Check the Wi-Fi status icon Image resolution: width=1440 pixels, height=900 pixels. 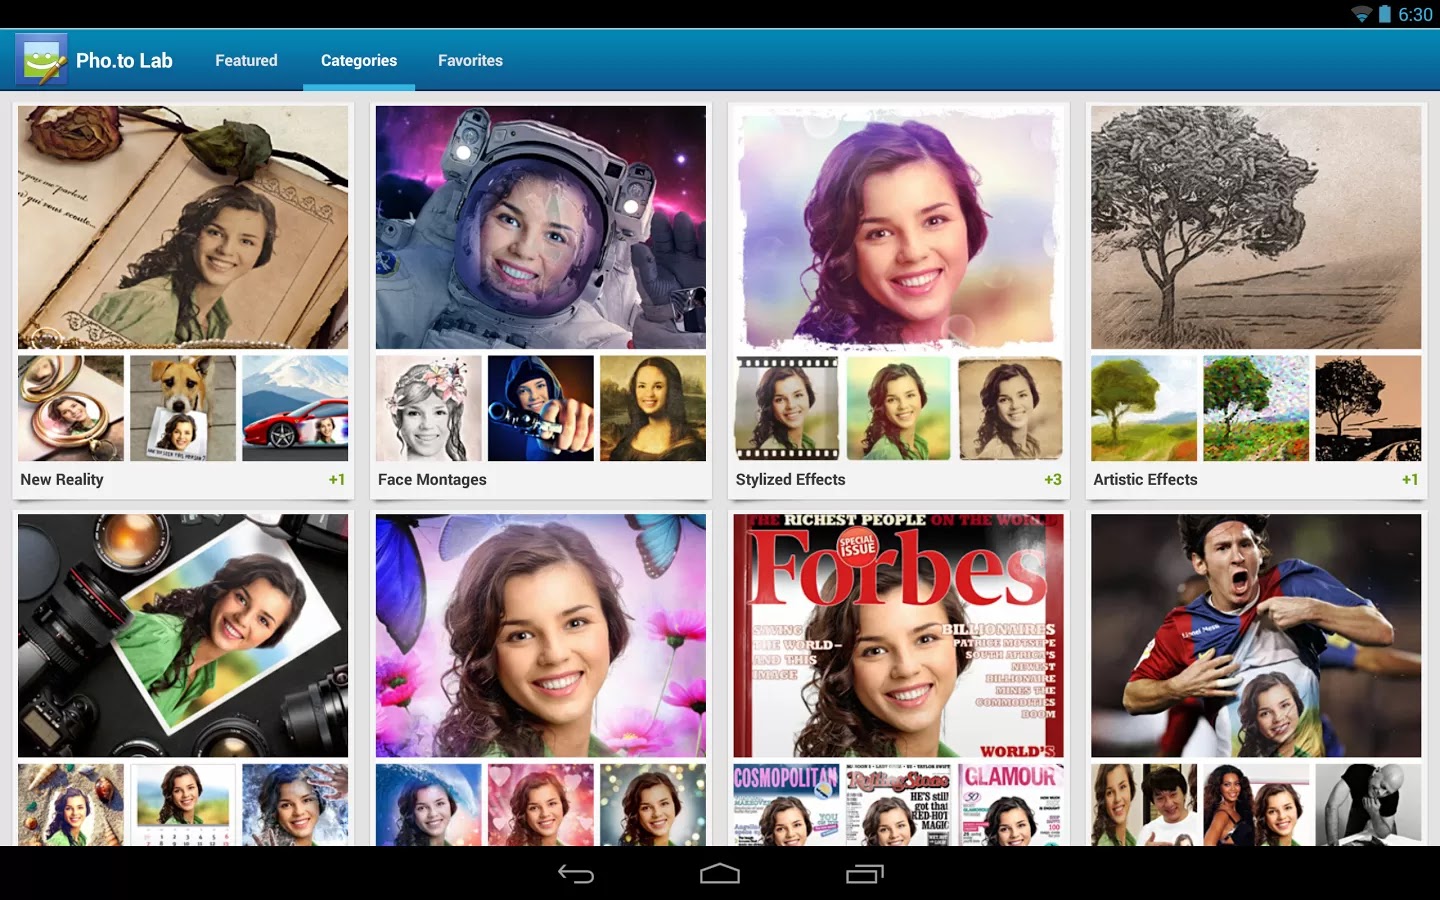tap(1361, 14)
